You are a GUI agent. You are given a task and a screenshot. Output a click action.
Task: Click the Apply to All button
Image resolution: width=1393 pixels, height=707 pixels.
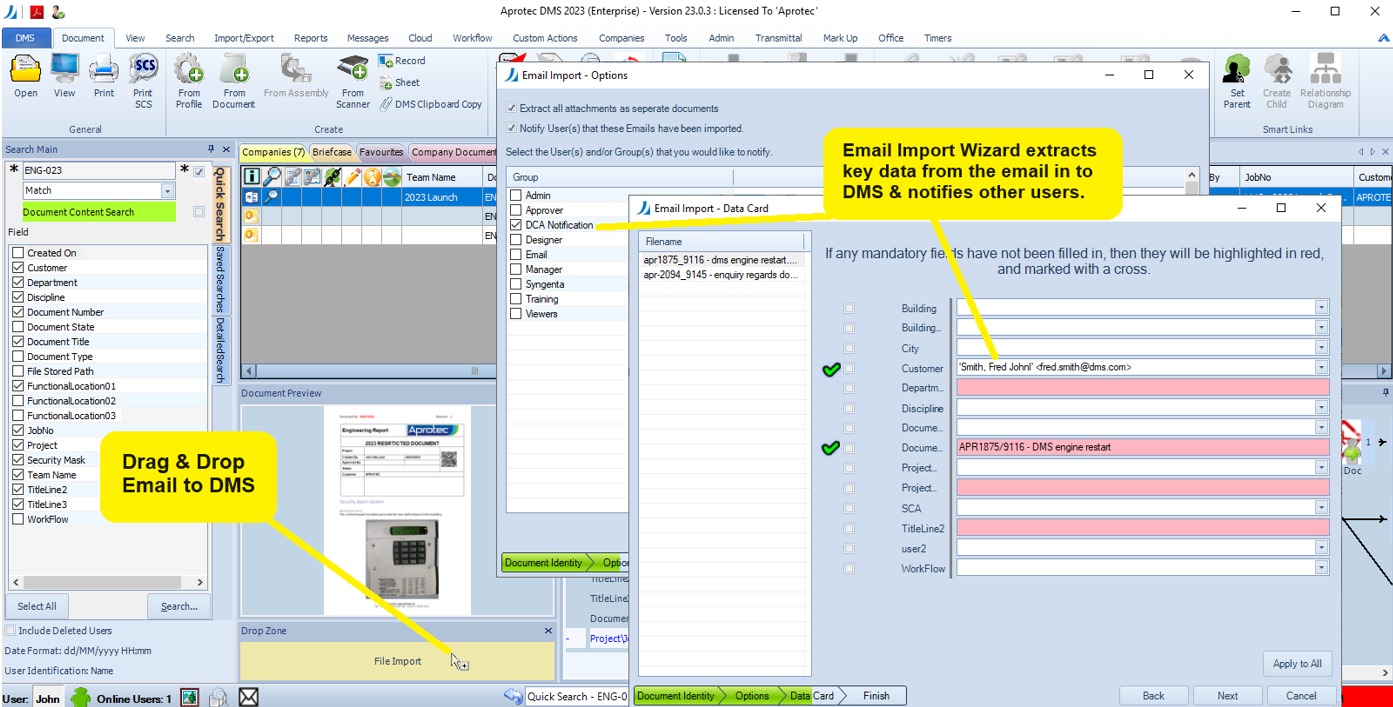click(1297, 663)
